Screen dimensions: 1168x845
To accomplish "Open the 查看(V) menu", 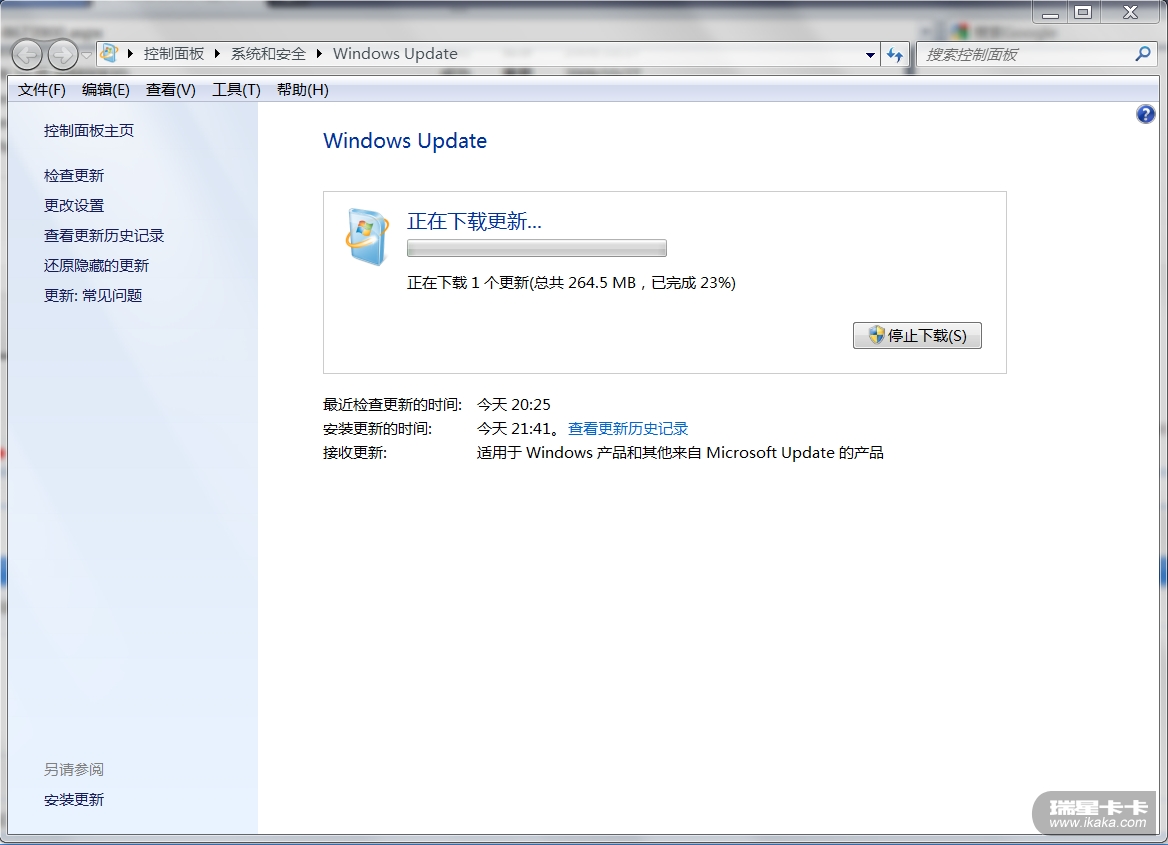I will (171, 89).
